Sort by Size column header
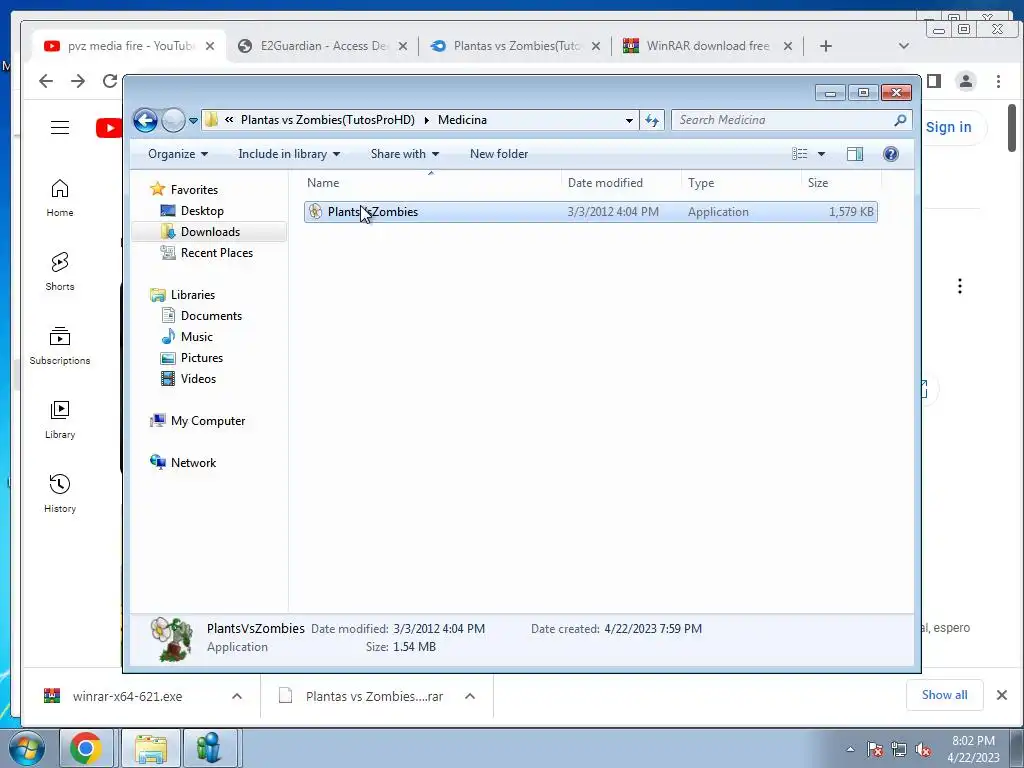The height and width of the screenshot is (768, 1024). point(841,183)
